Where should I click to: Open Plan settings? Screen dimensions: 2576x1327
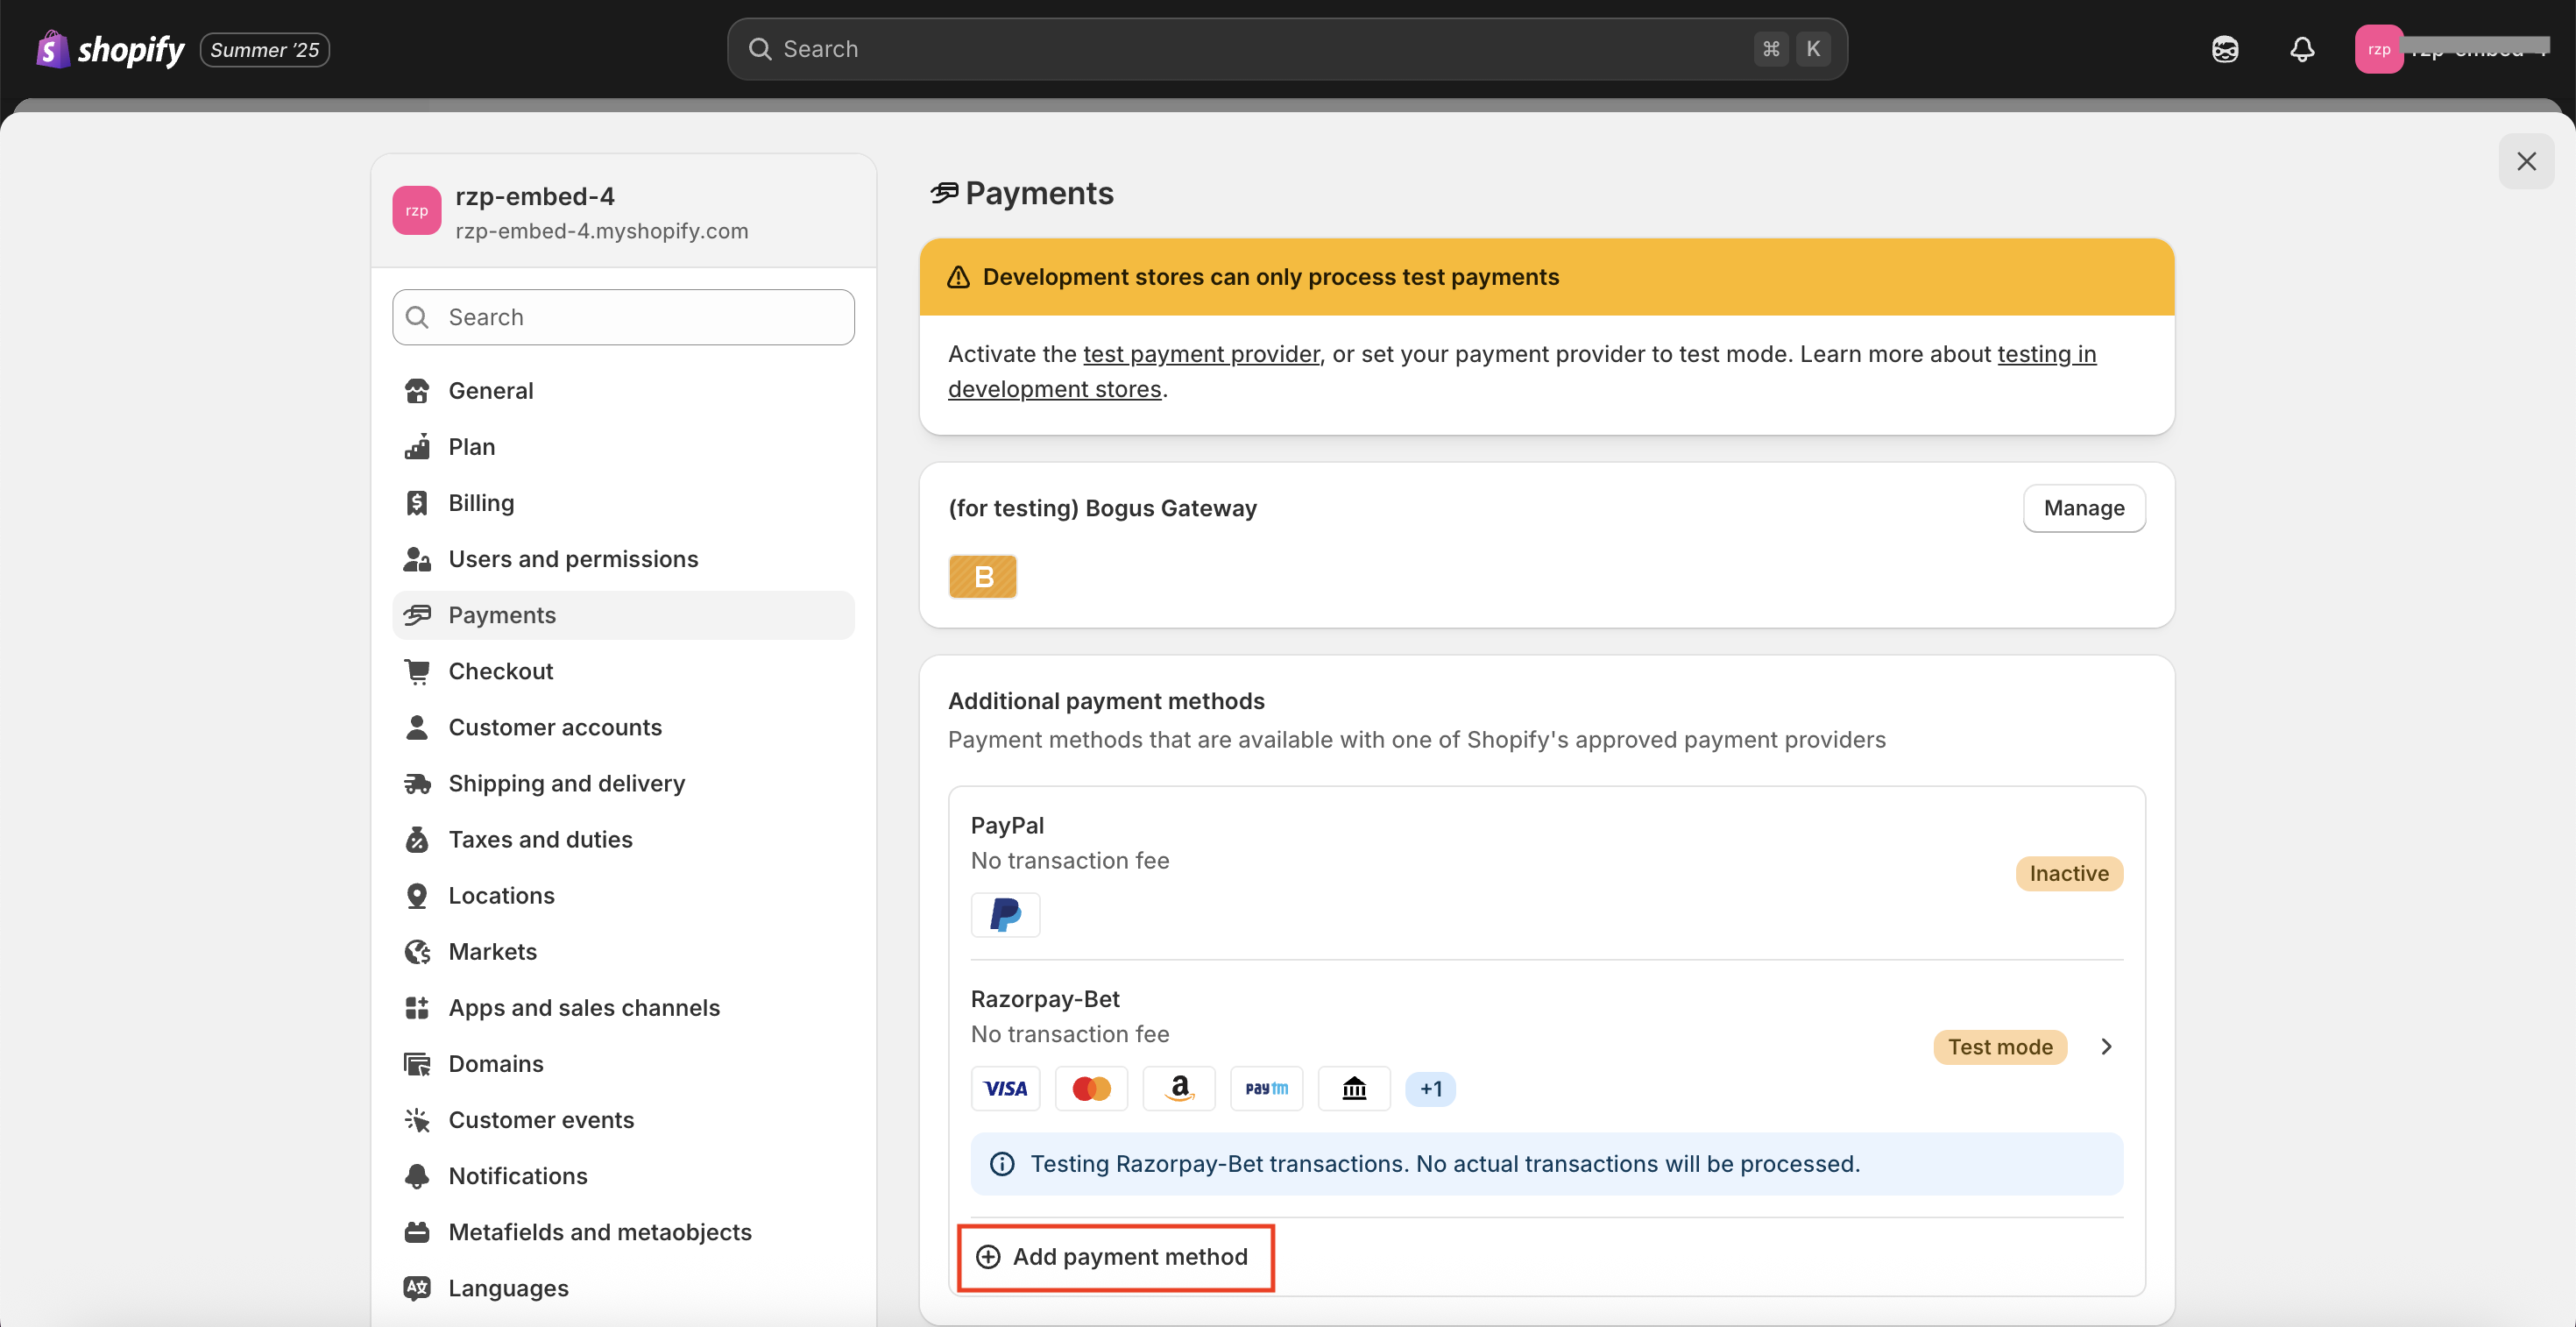[623, 447]
